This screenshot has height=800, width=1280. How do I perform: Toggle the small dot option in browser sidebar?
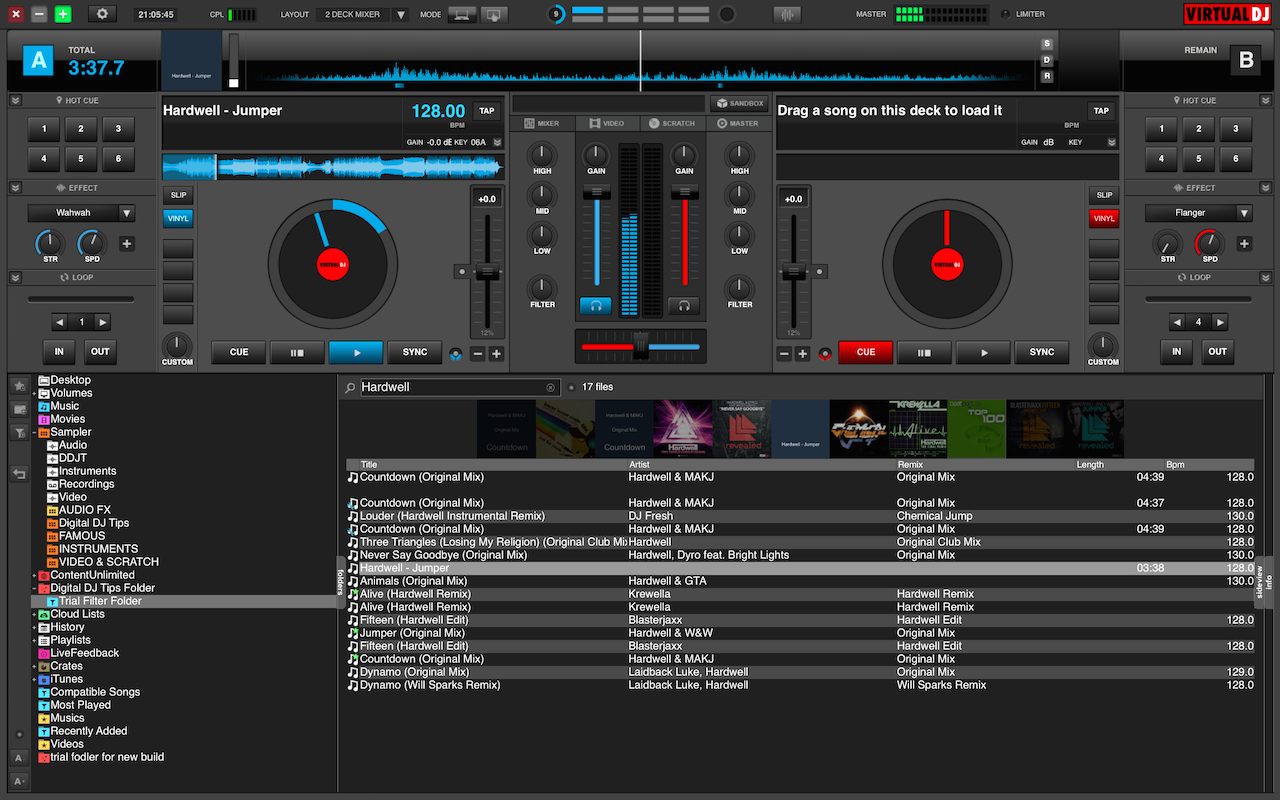coord(19,734)
